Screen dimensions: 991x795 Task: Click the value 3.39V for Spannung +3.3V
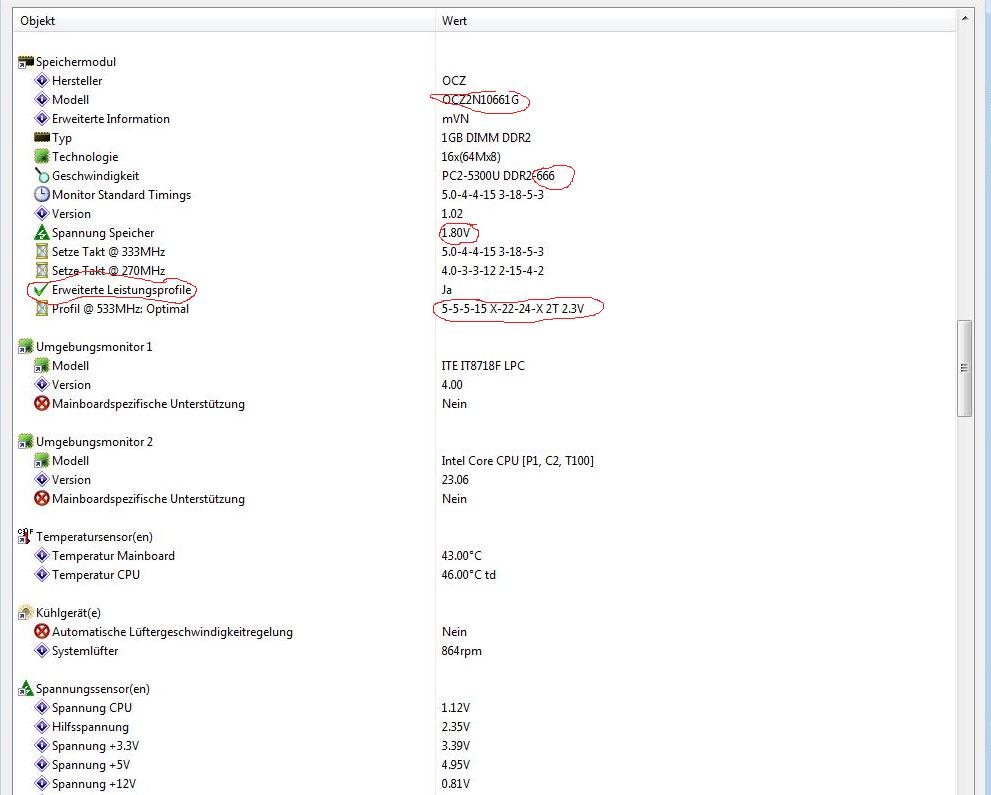click(456, 745)
